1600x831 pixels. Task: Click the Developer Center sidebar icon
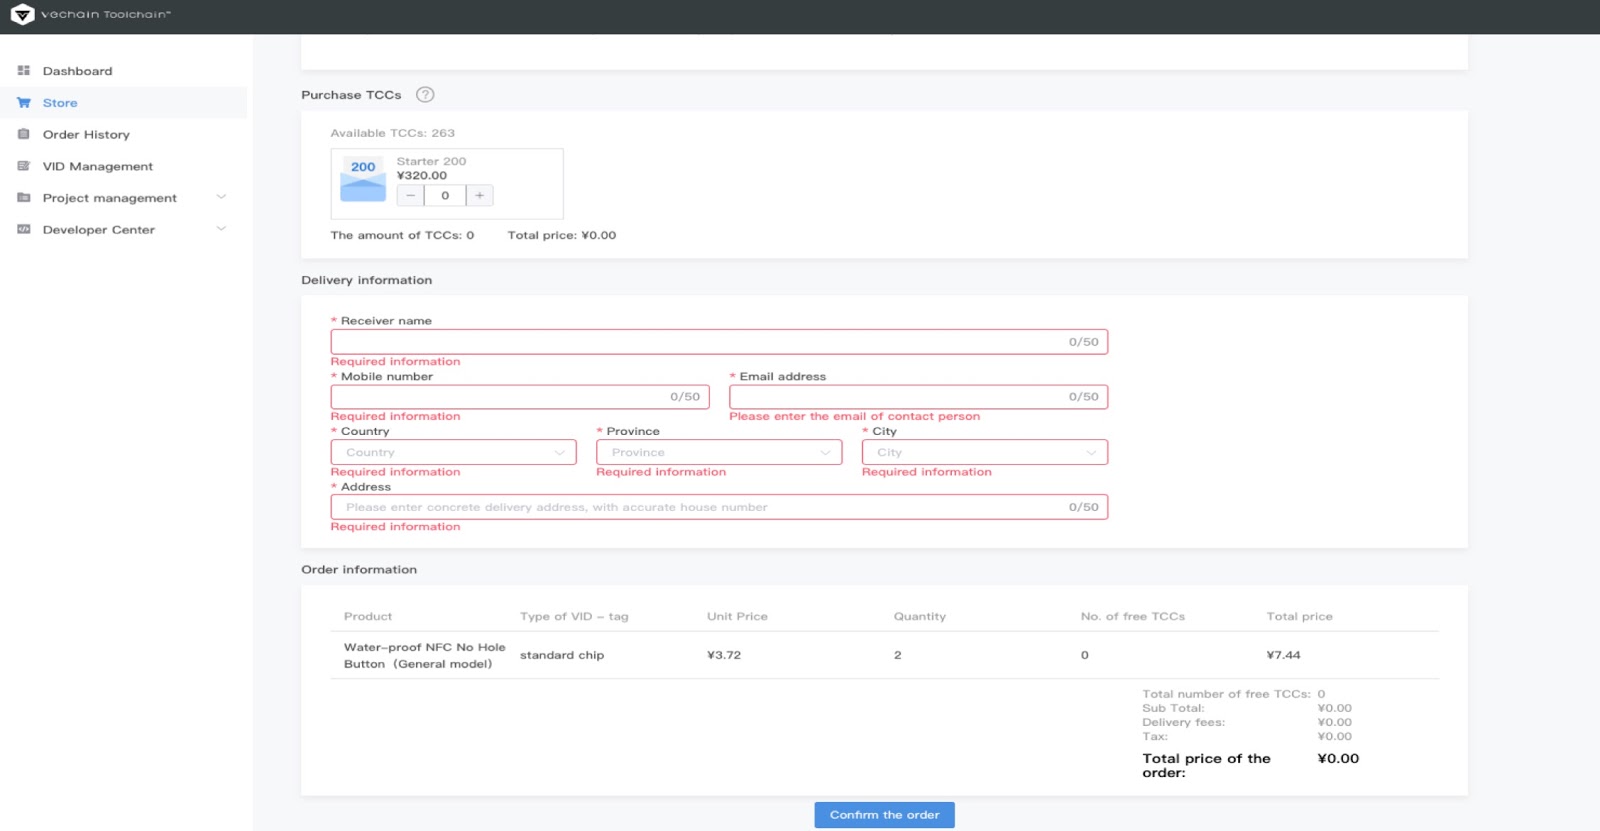[x=24, y=230]
